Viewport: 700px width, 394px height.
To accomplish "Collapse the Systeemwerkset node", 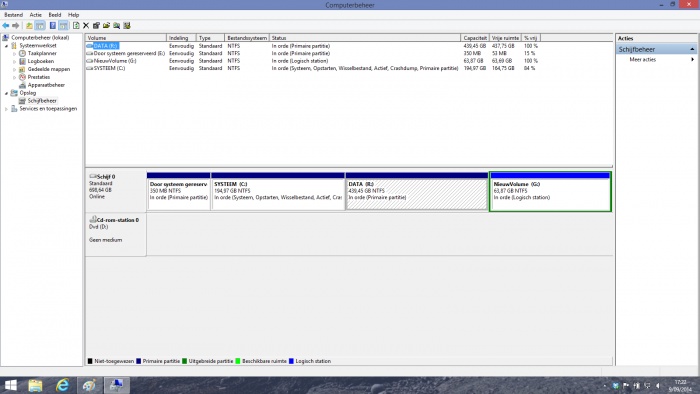I will click(x=6, y=46).
